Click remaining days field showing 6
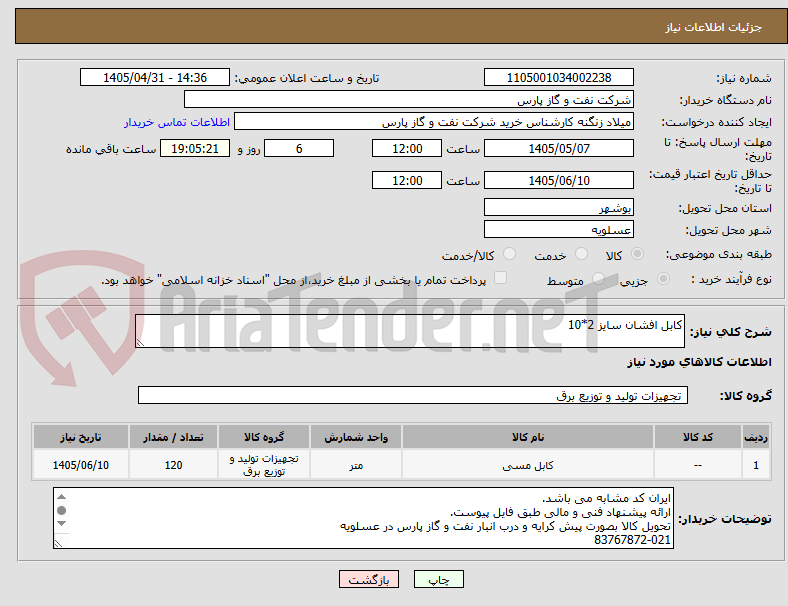This screenshot has height=606, width=788. pos(299,148)
